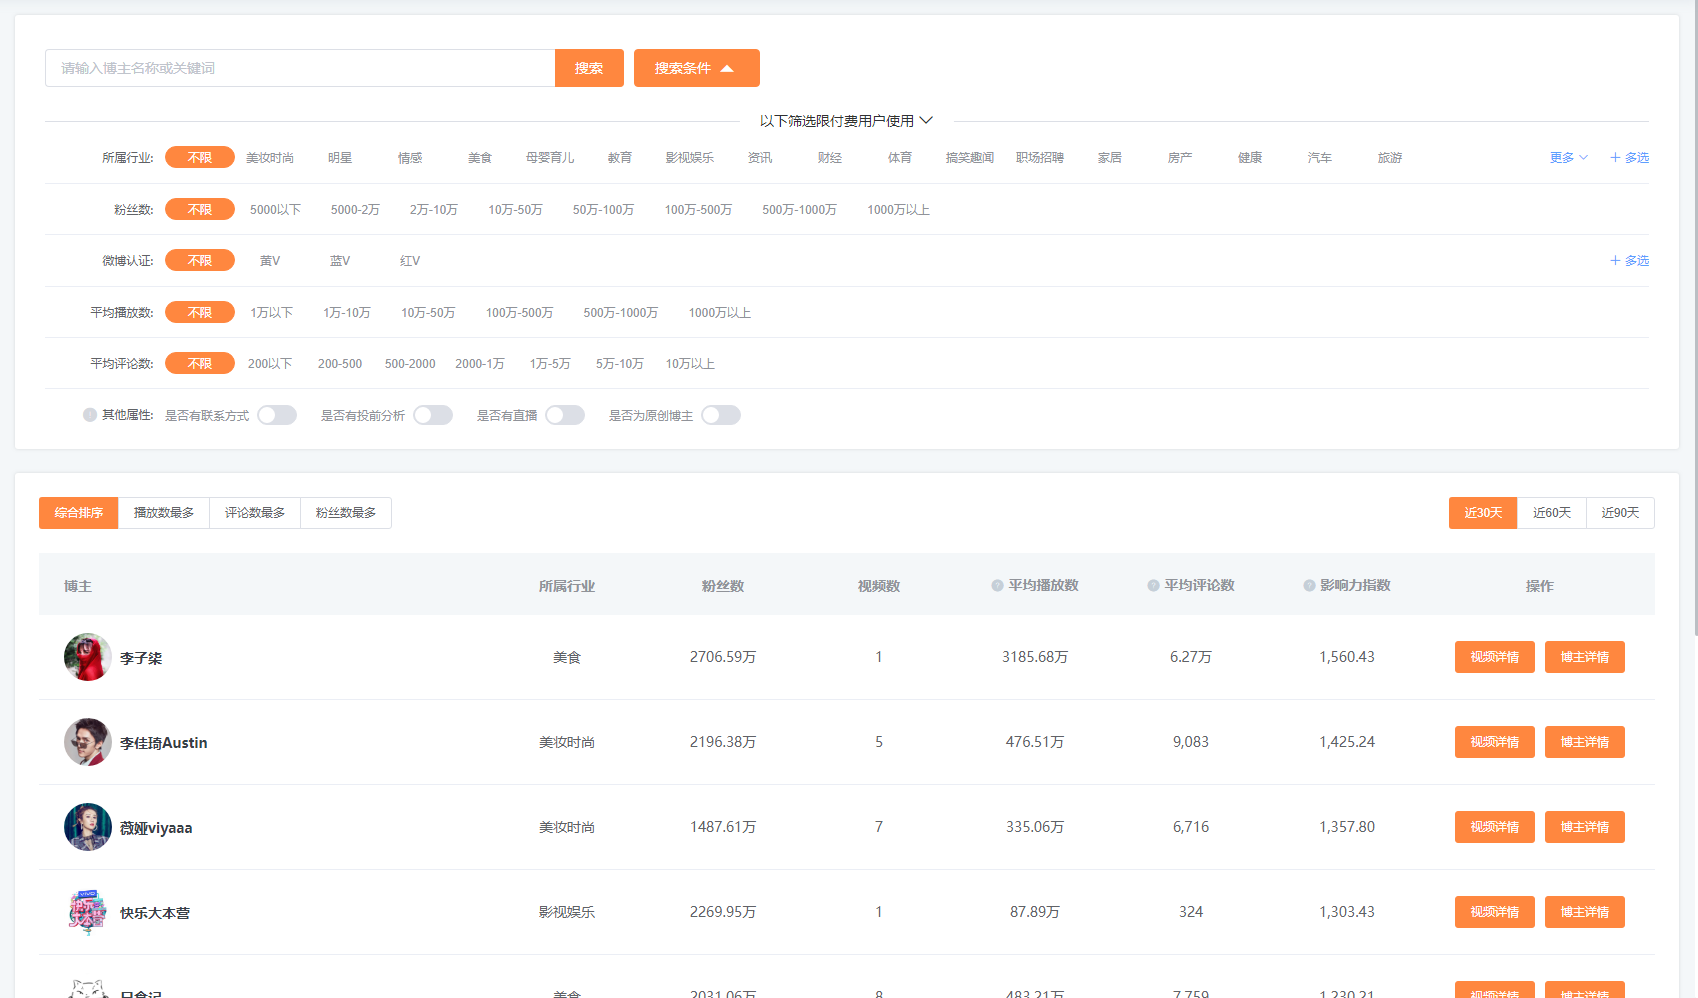Open 李子柒's avatar
This screenshot has height=998, width=1698.
88,657
